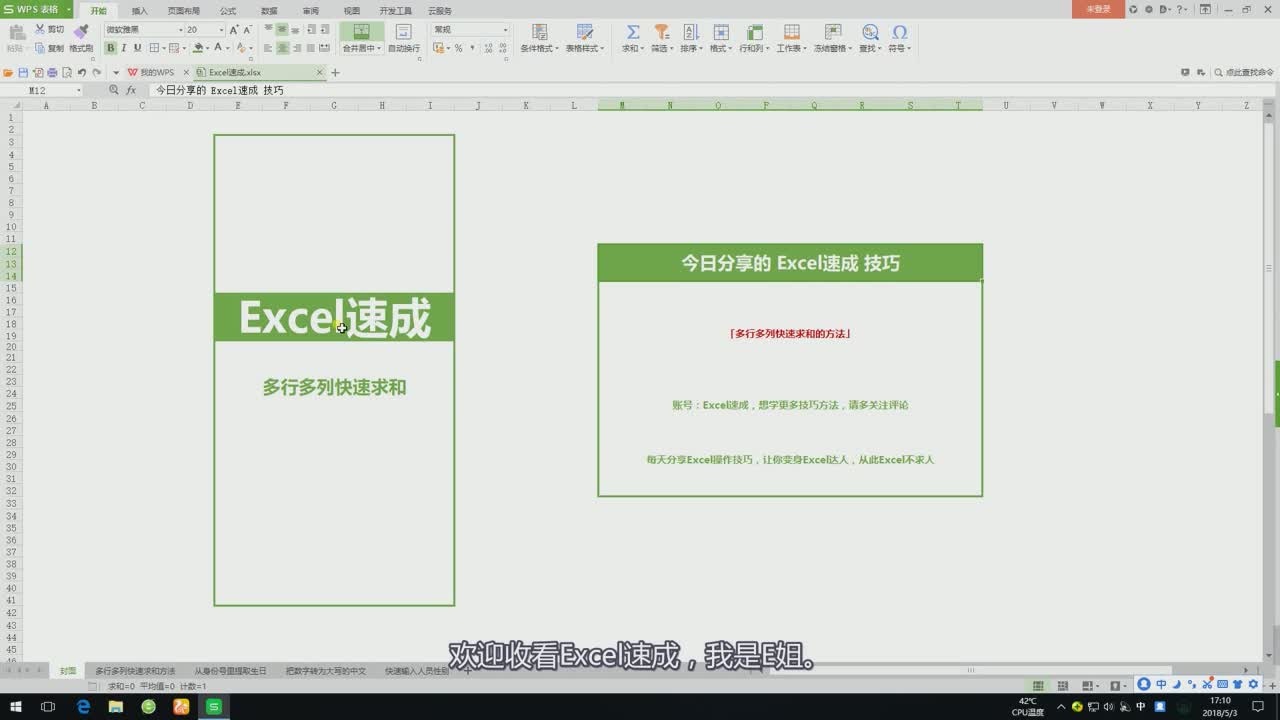Click the Freeze Panes (冻结窗格) icon
Viewport: 1280px width, 720px height.
tap(831, 33)
